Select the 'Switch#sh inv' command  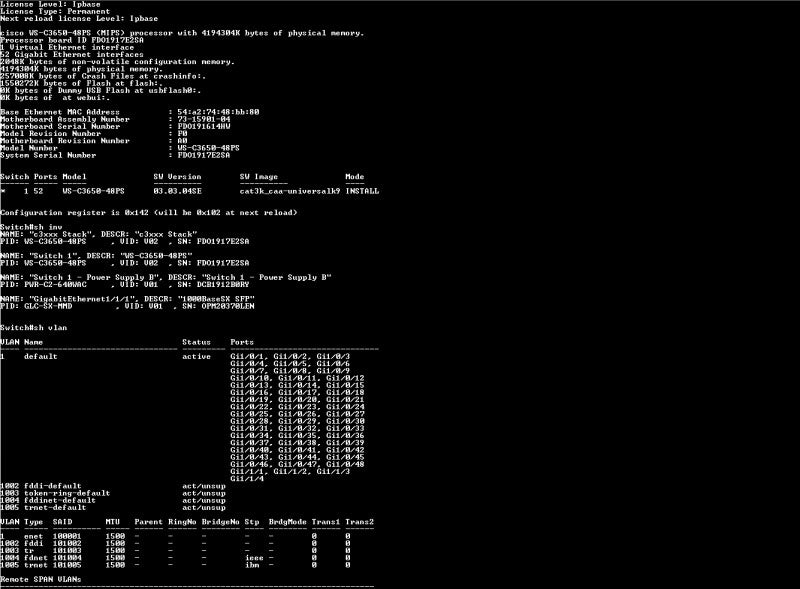tap(31, 227)
